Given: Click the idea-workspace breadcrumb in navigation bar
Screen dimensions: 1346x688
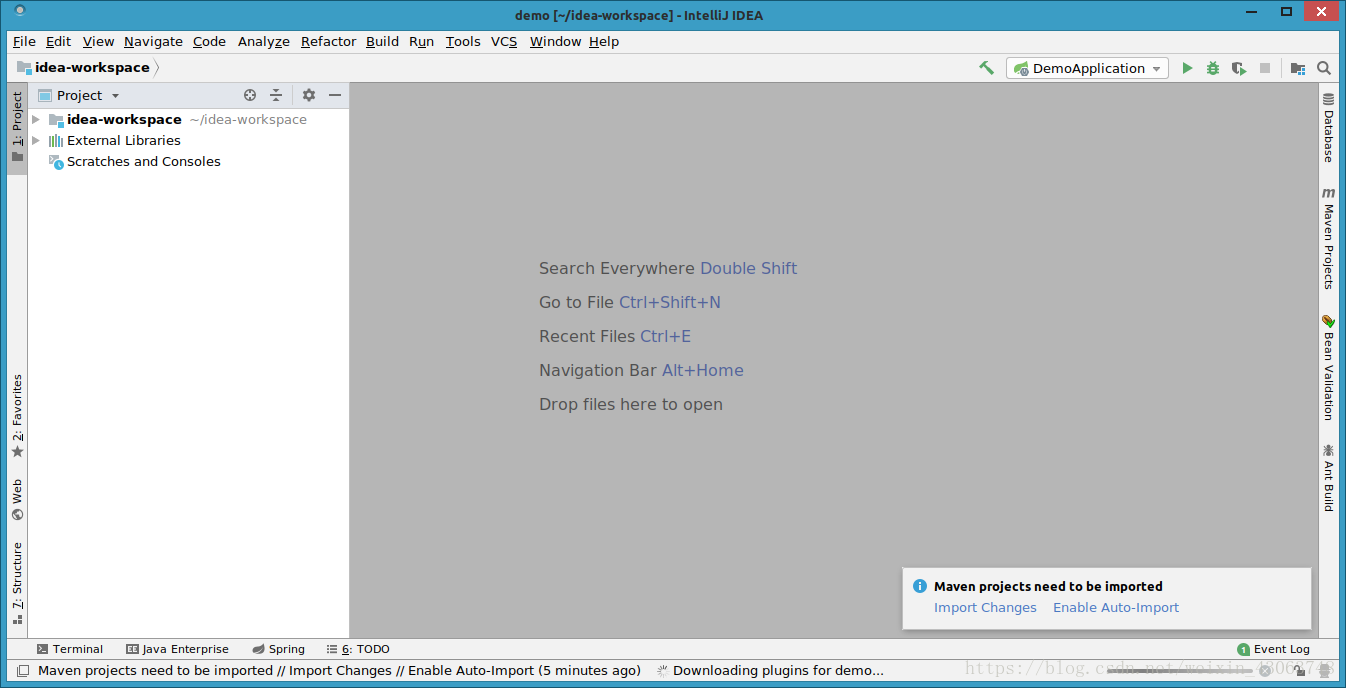Looking at the screenshot, I should tap(83, 68).
